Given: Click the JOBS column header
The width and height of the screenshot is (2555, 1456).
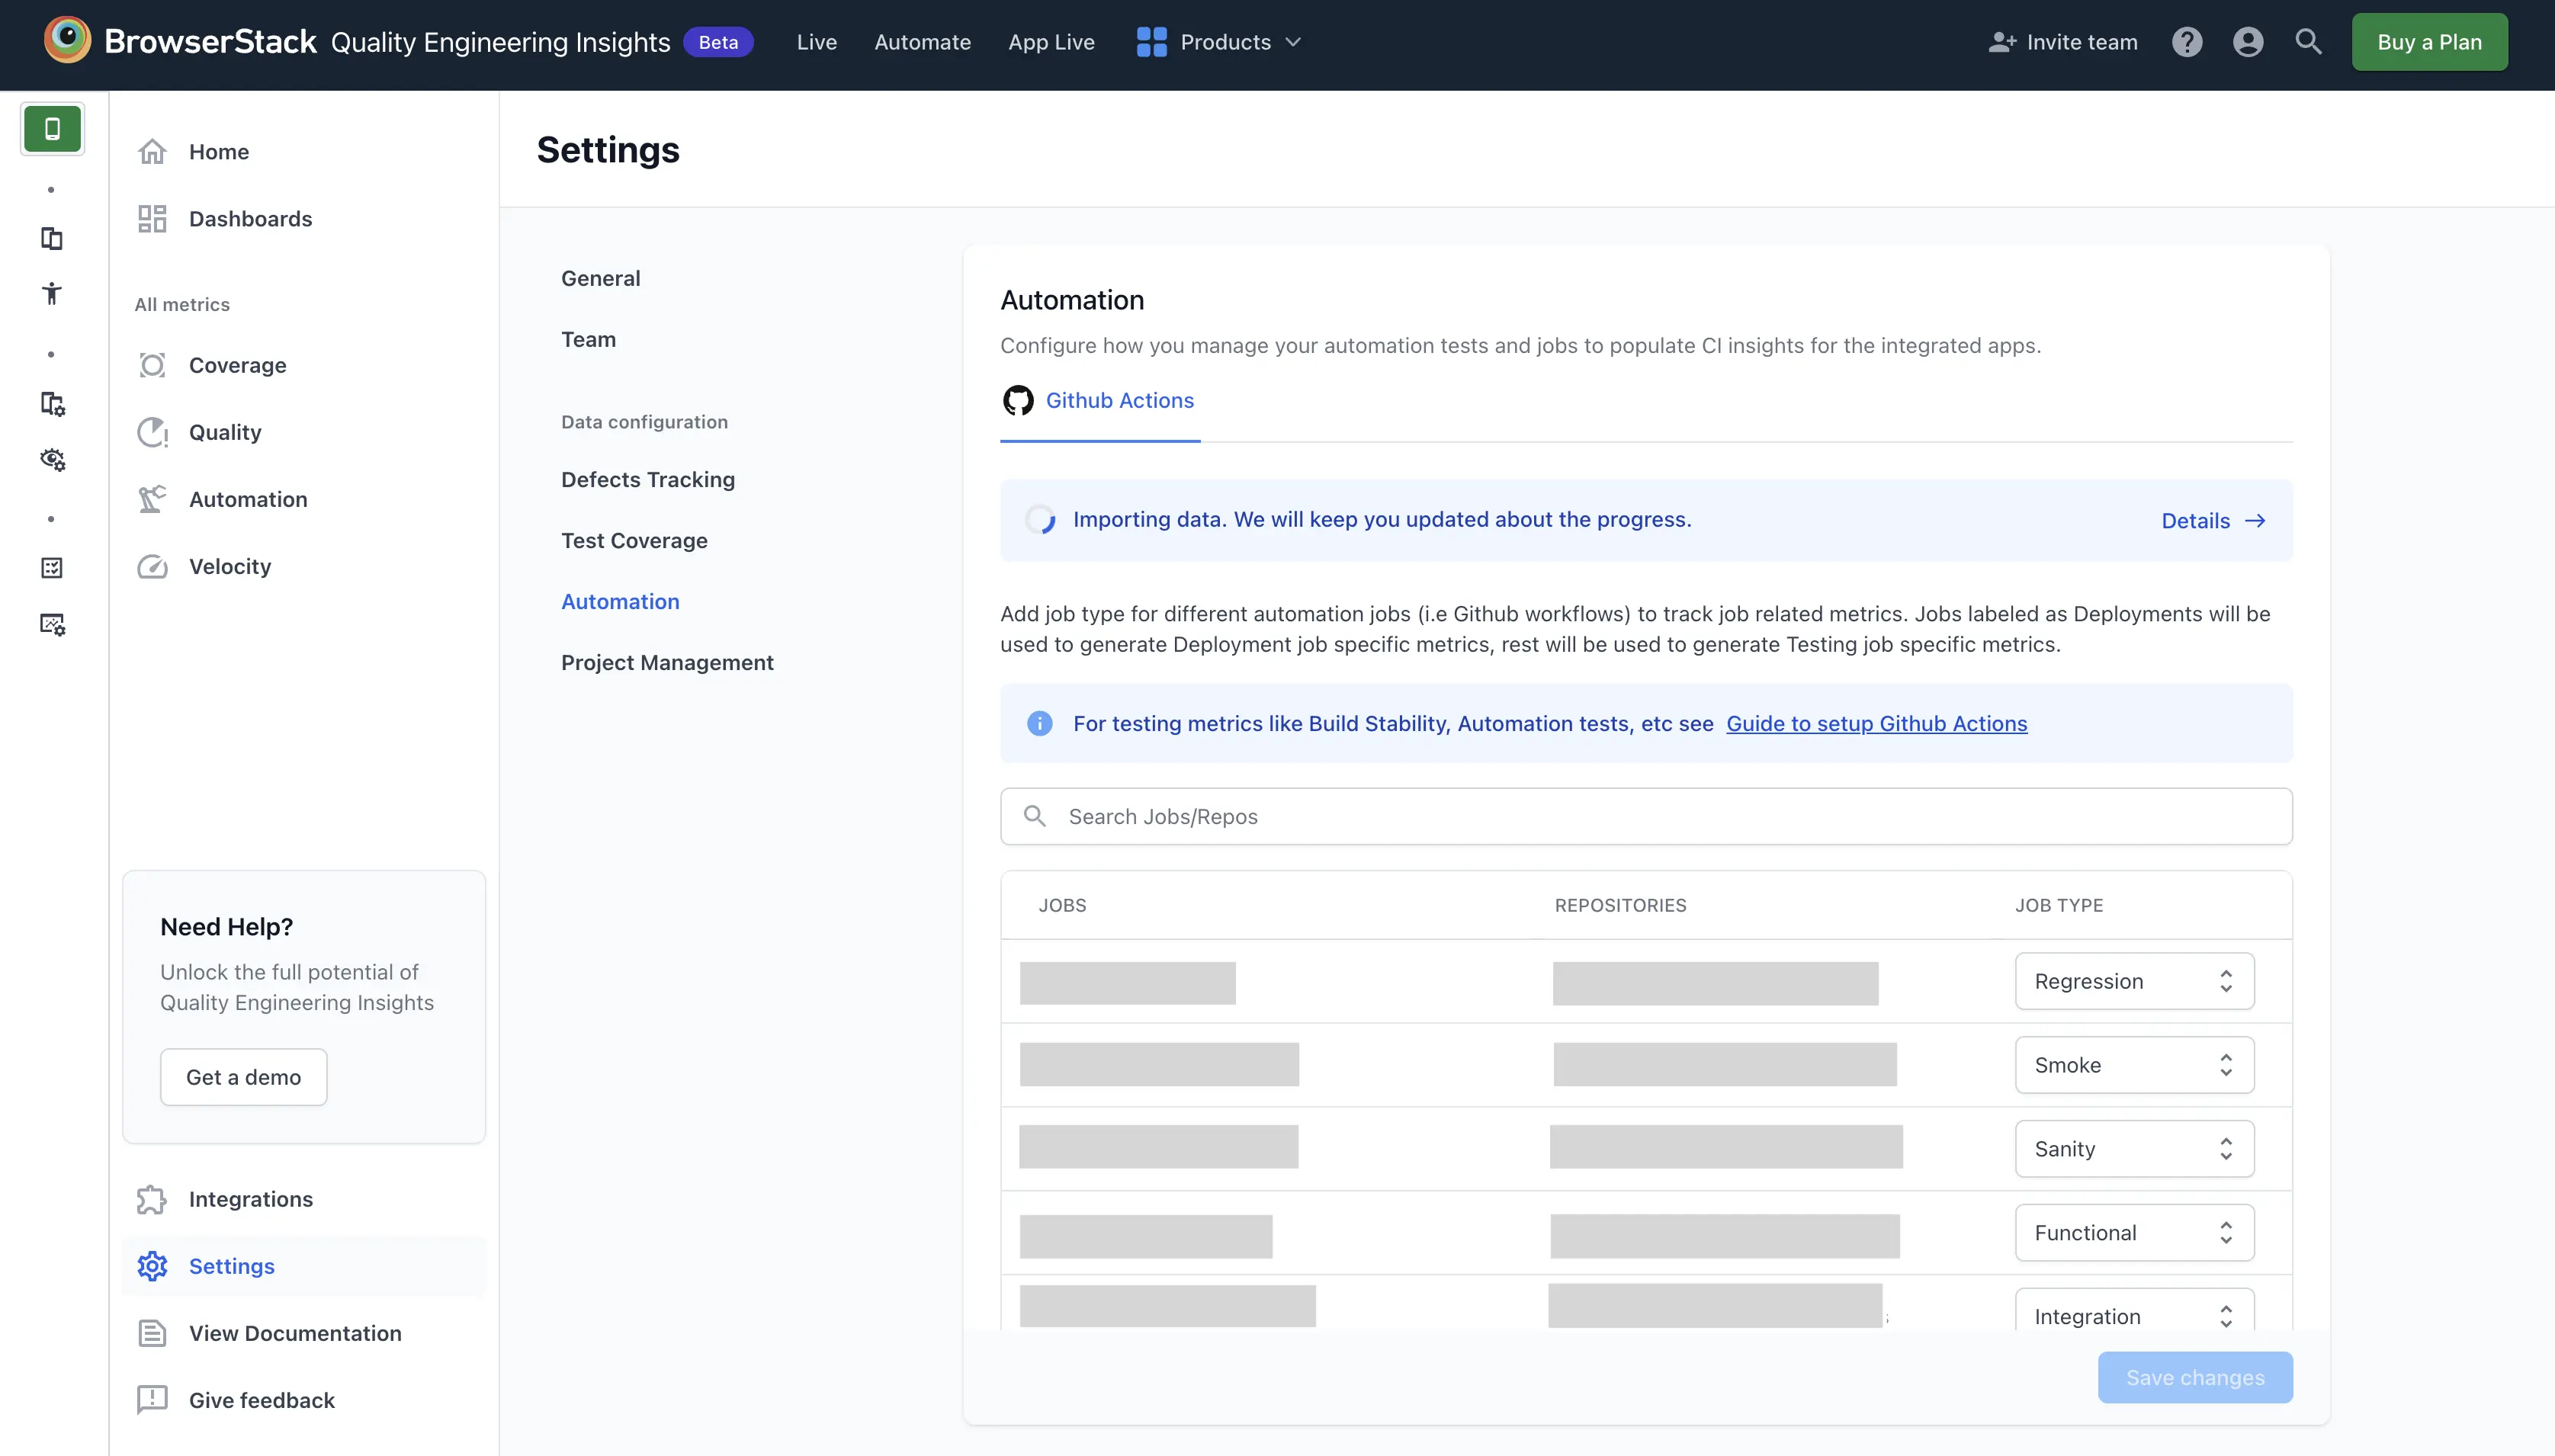Looking at the screenshot, I should pos(1062,905).
